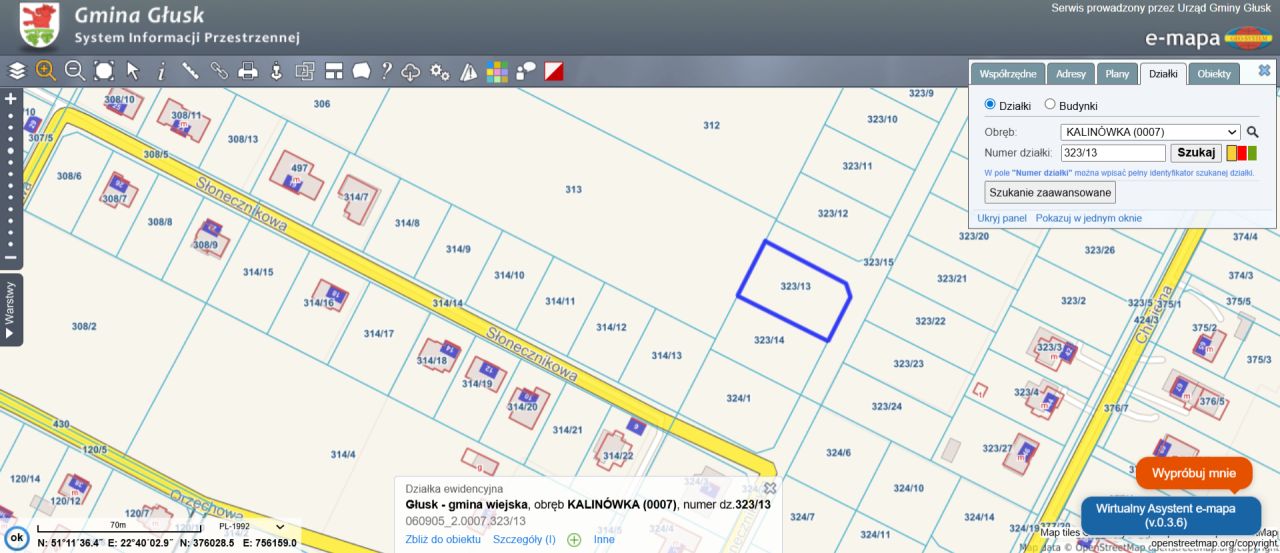The image size is (1280, 553).
Task: Open the Obręb KALINÓWKA (0007) dropdown
Action: [x=1150, y=132]
